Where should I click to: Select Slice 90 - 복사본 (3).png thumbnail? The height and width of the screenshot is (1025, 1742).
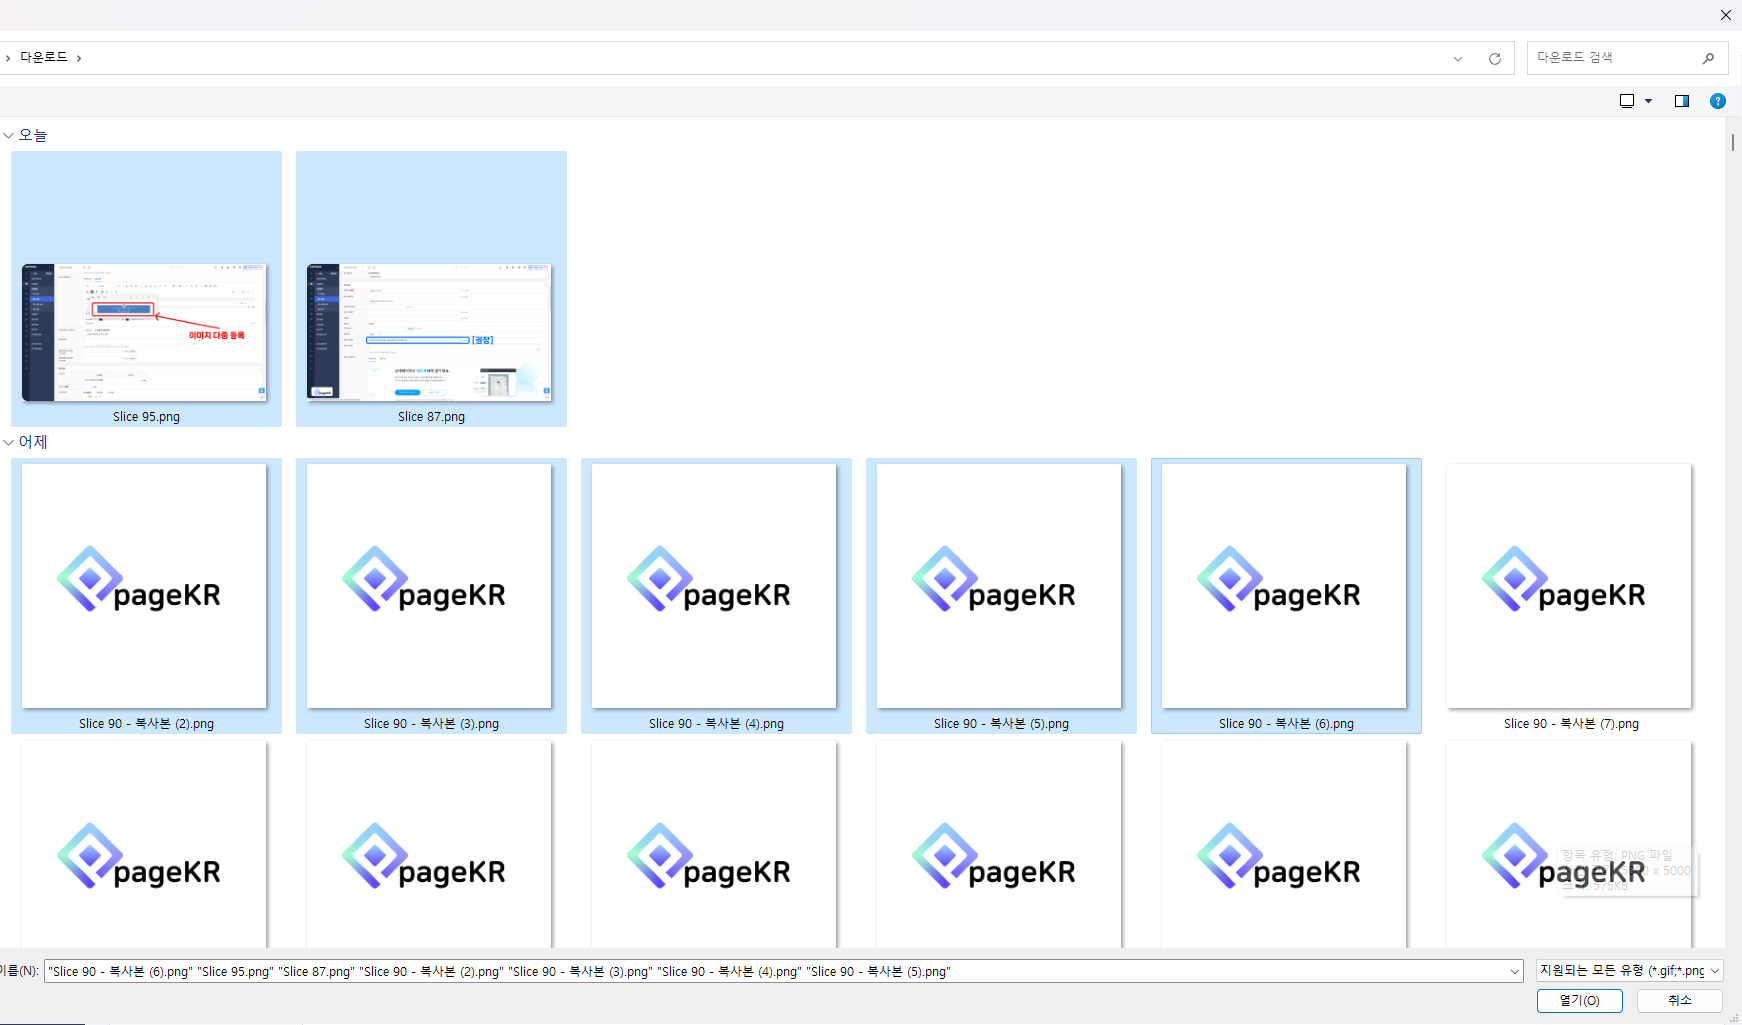[x=430, y=586]
